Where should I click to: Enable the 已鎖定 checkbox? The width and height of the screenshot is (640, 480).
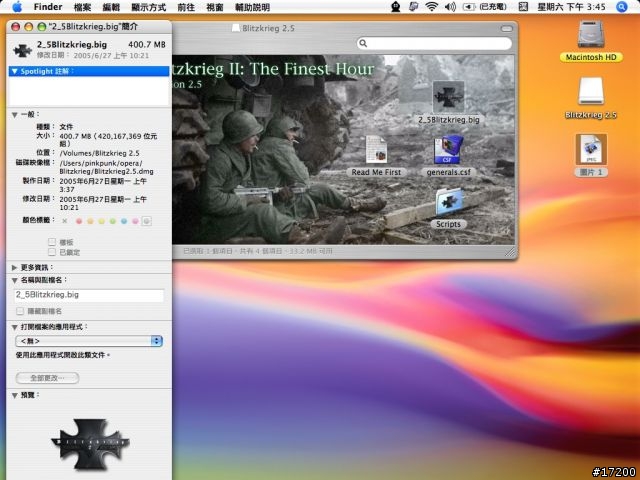52,252
